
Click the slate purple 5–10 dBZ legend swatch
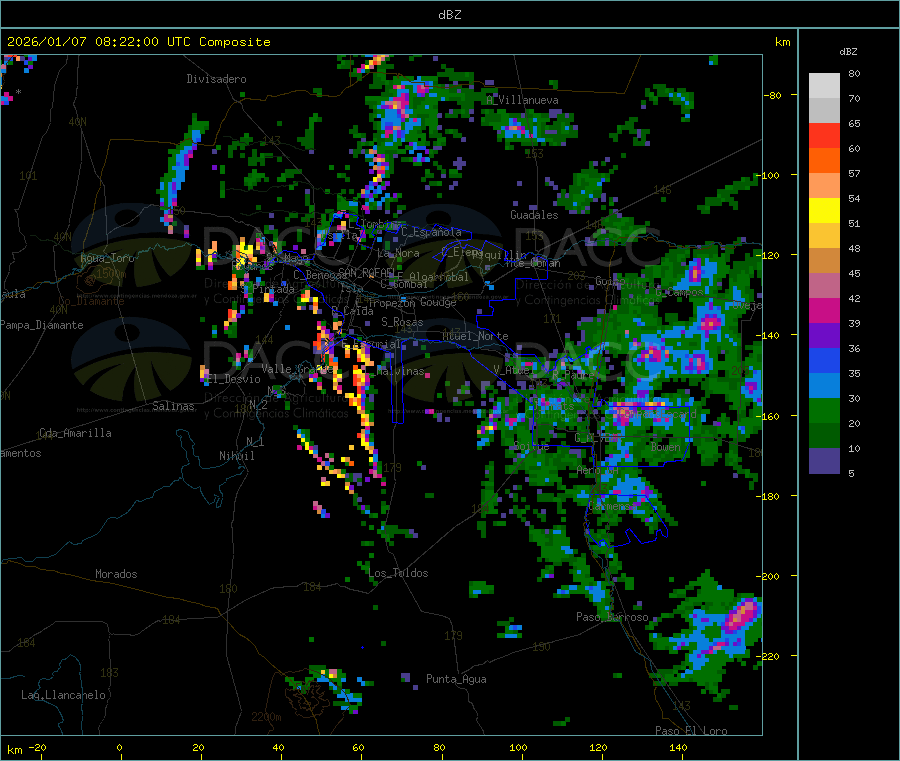coord(824,461)
